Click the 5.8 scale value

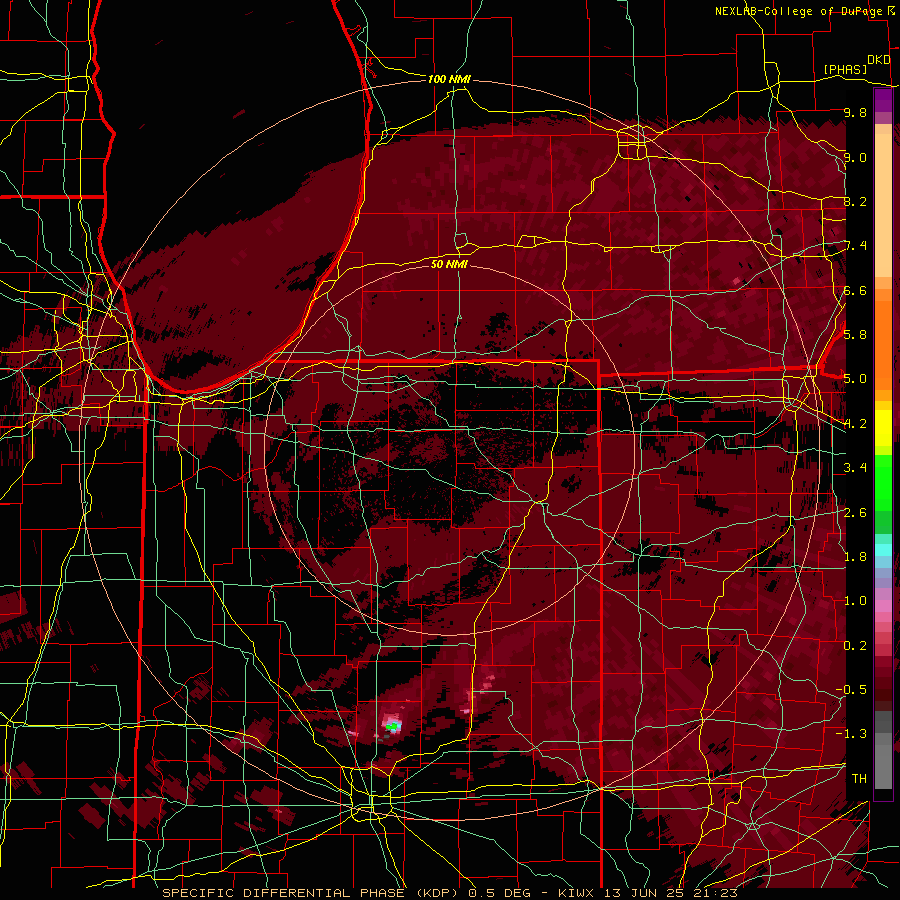click(x=855, y=335)
